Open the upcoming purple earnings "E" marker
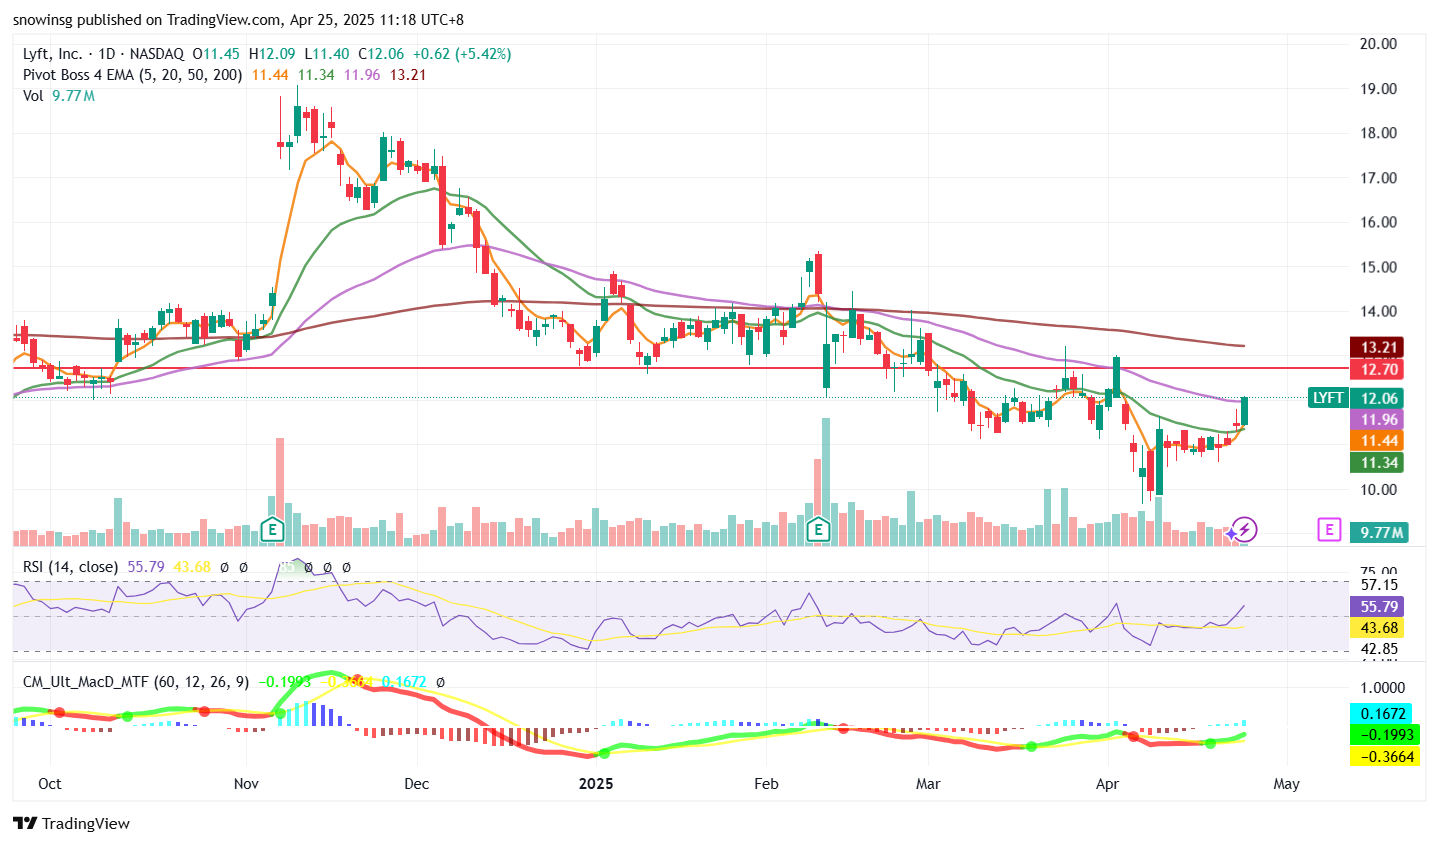The image size is (1439, 845). coord(1328,529)
